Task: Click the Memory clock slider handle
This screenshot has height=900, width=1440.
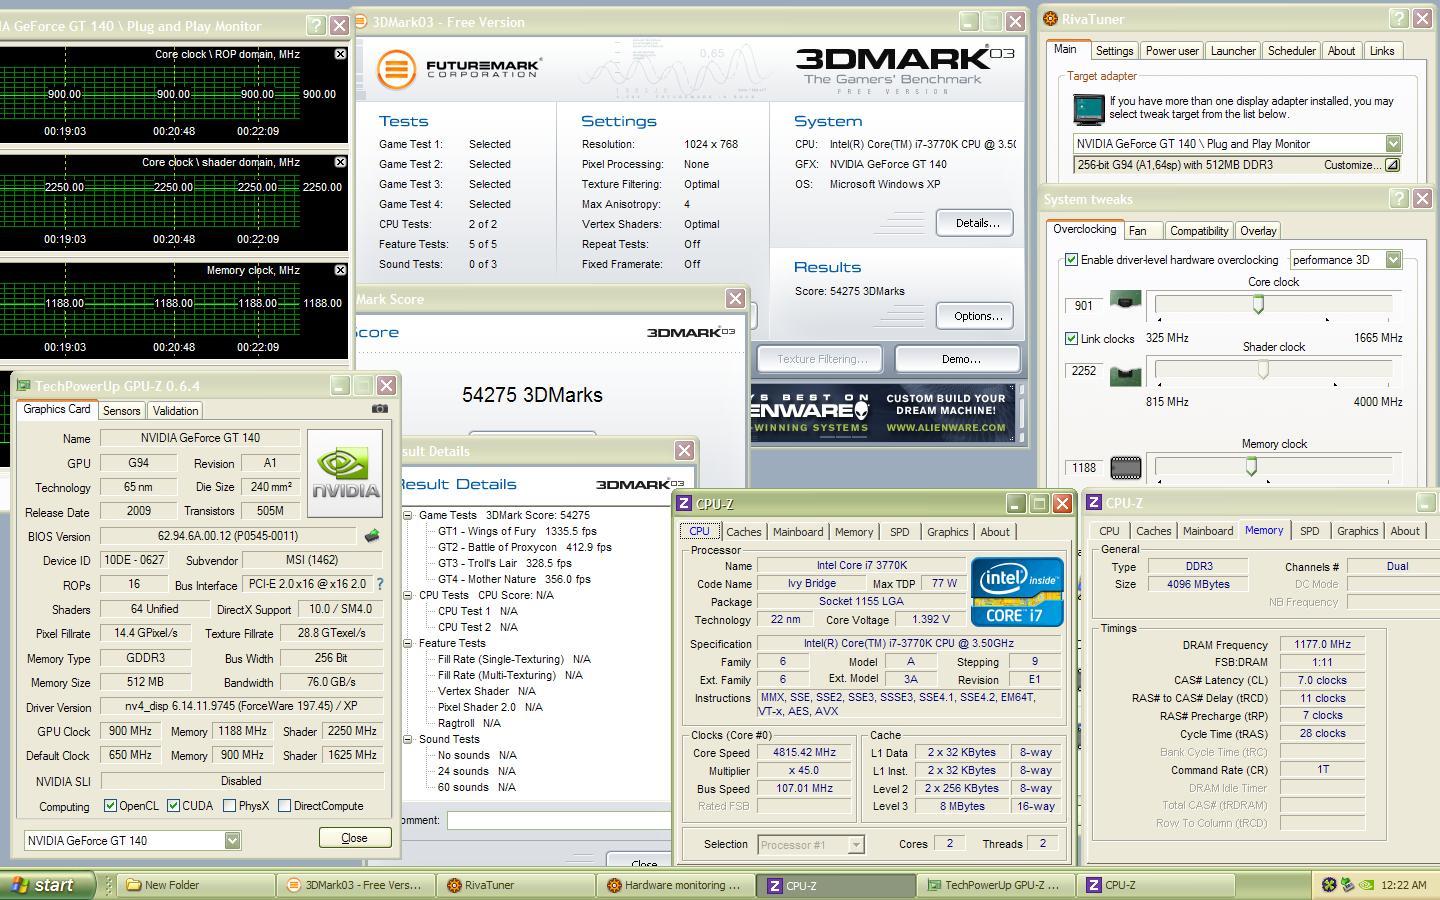Action: (x=1251, y=466)
